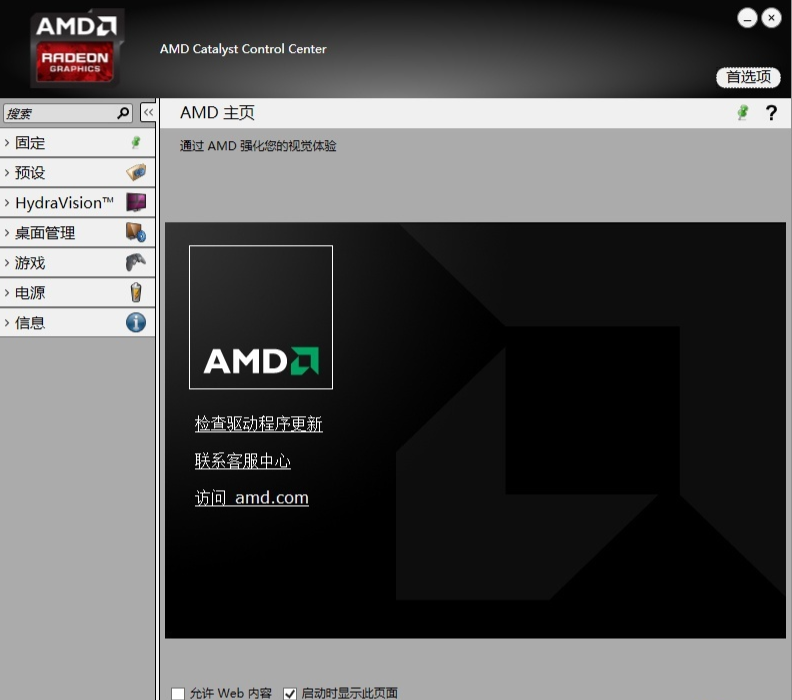Screen dimensions: 792x700
Task: Open 游戏 sidebar item
Action: 77,263
